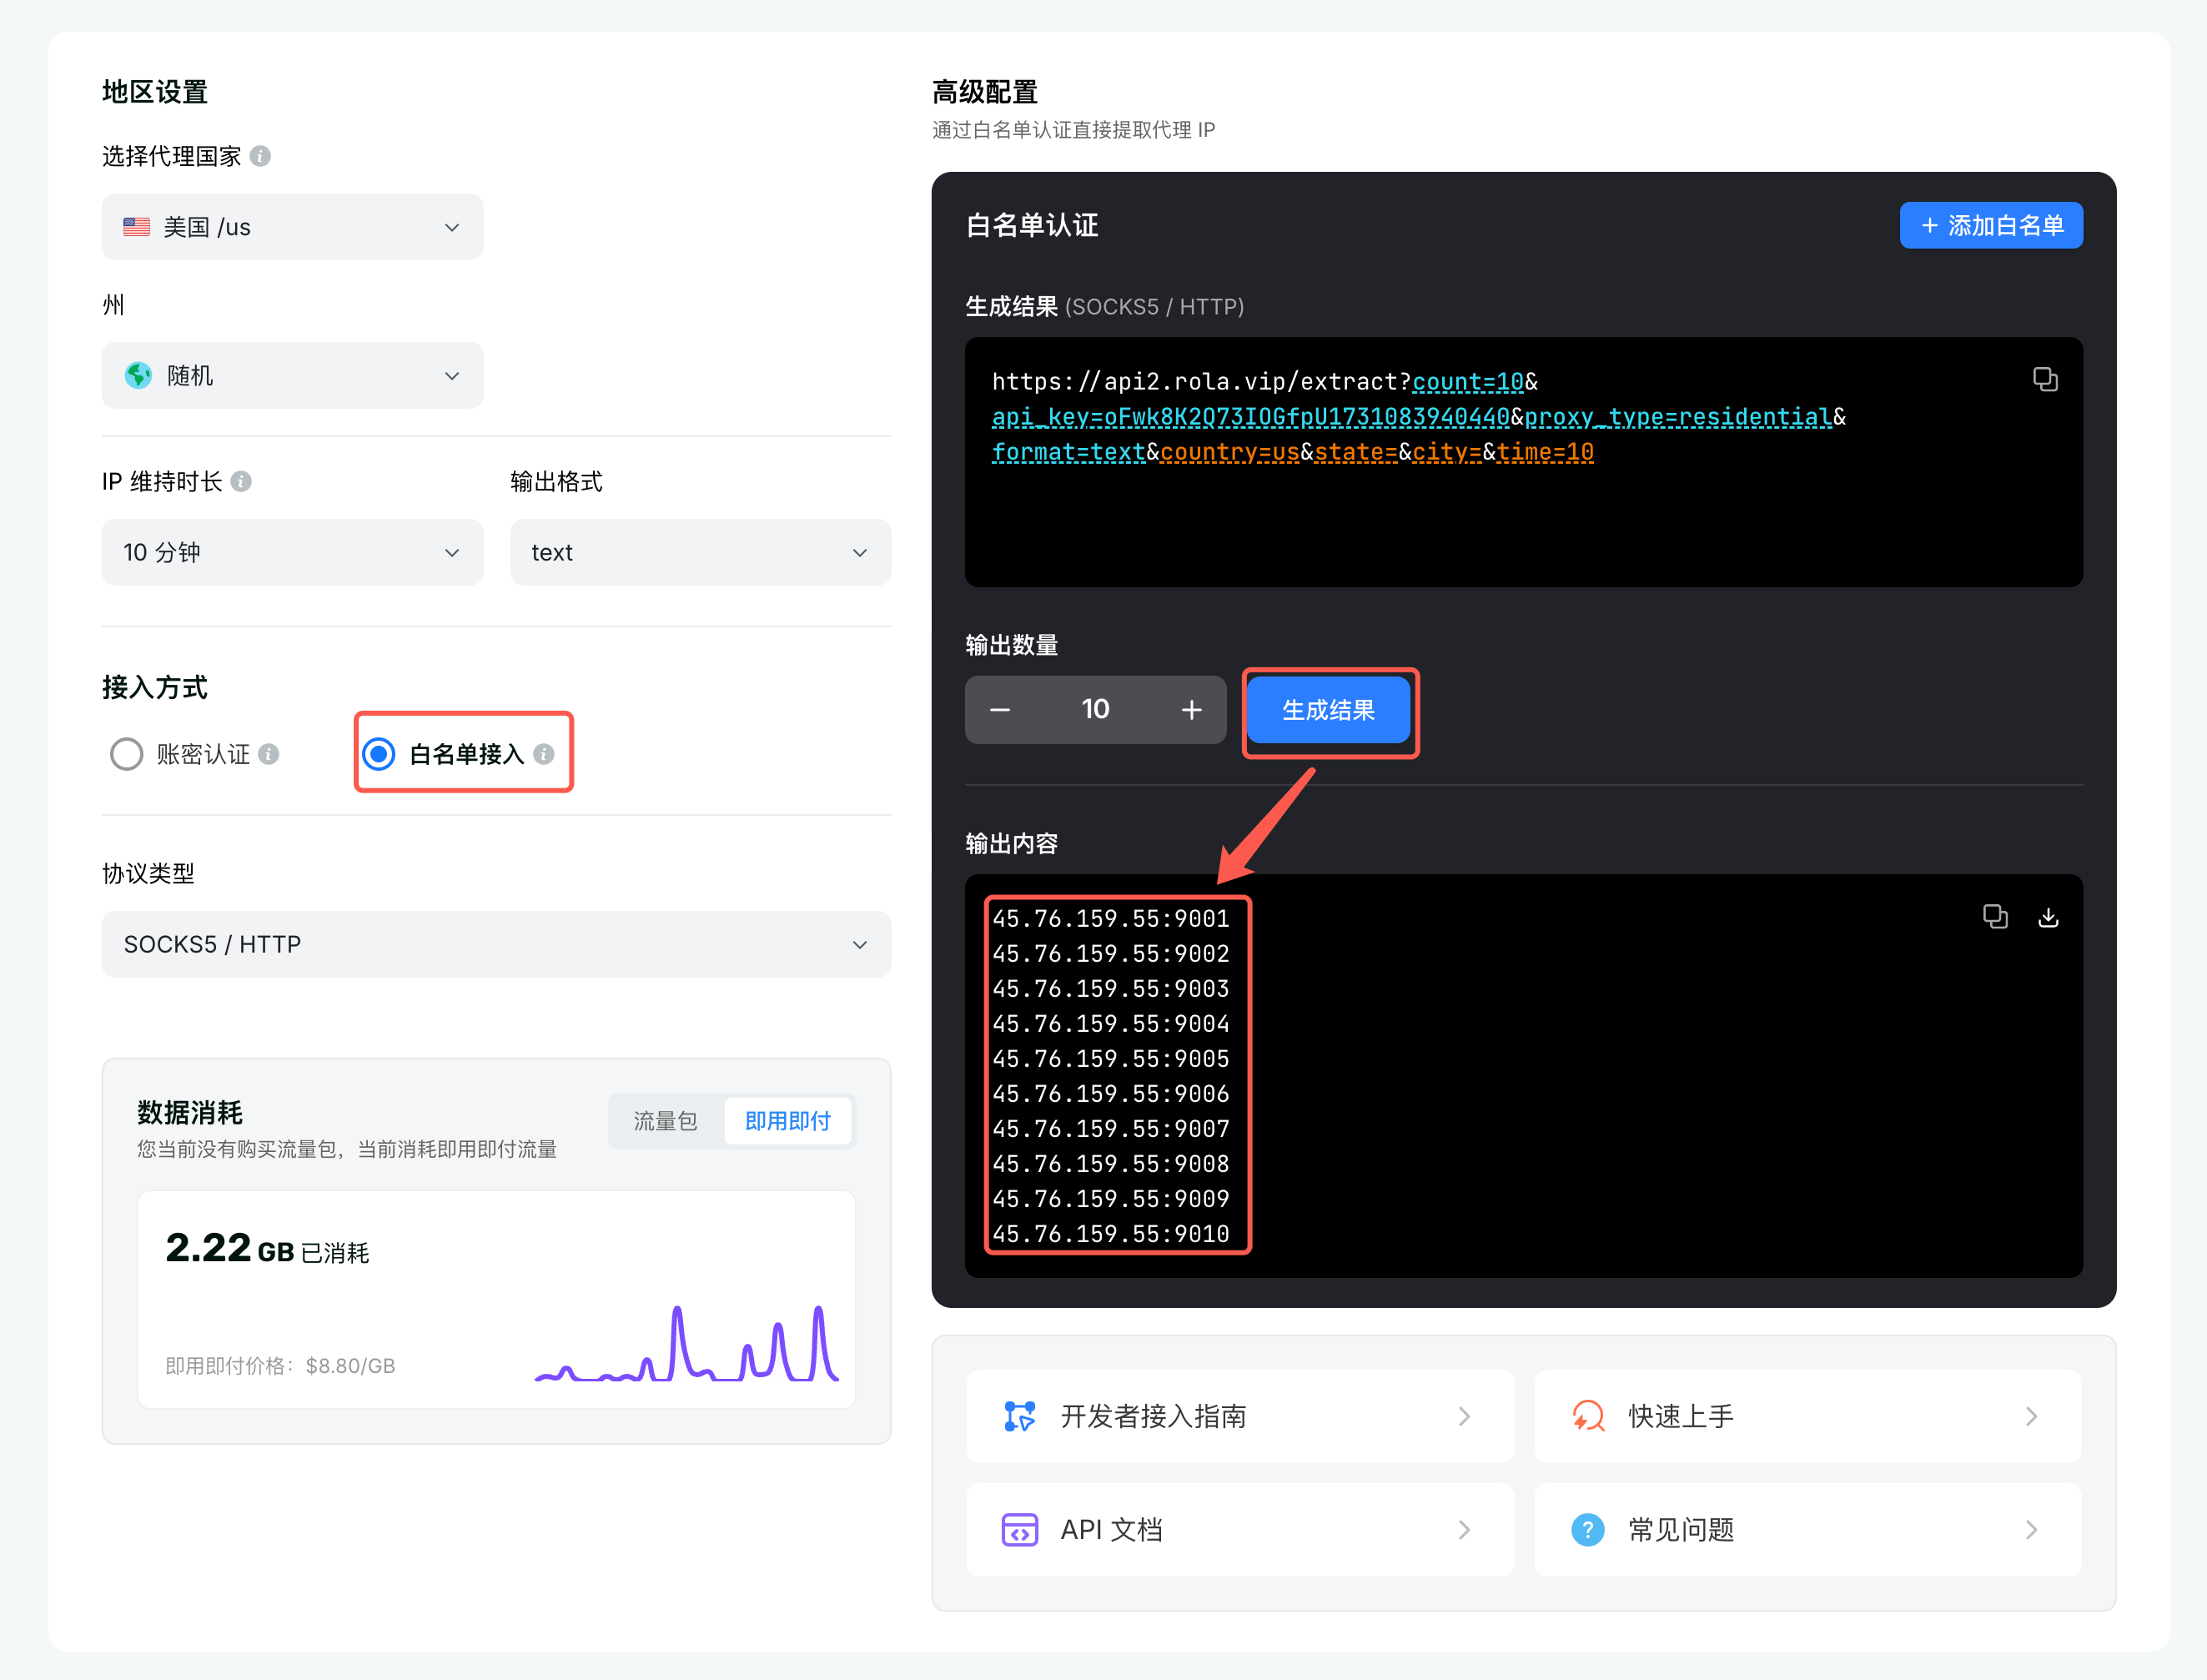The width and height of the screenshot is (2207, 1680).
Task: Switch to the 流量包 tab
Action: coord(665,1121)
